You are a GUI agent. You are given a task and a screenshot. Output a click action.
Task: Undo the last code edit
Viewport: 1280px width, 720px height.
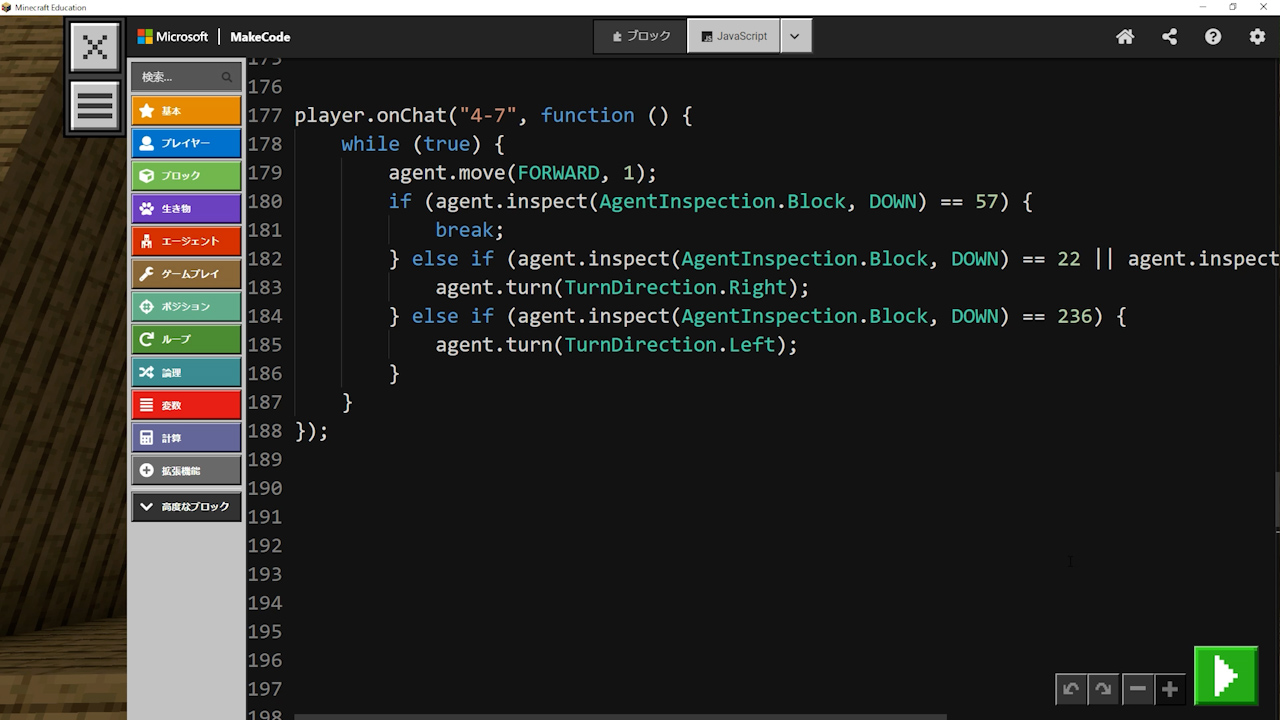[1071, 689]
